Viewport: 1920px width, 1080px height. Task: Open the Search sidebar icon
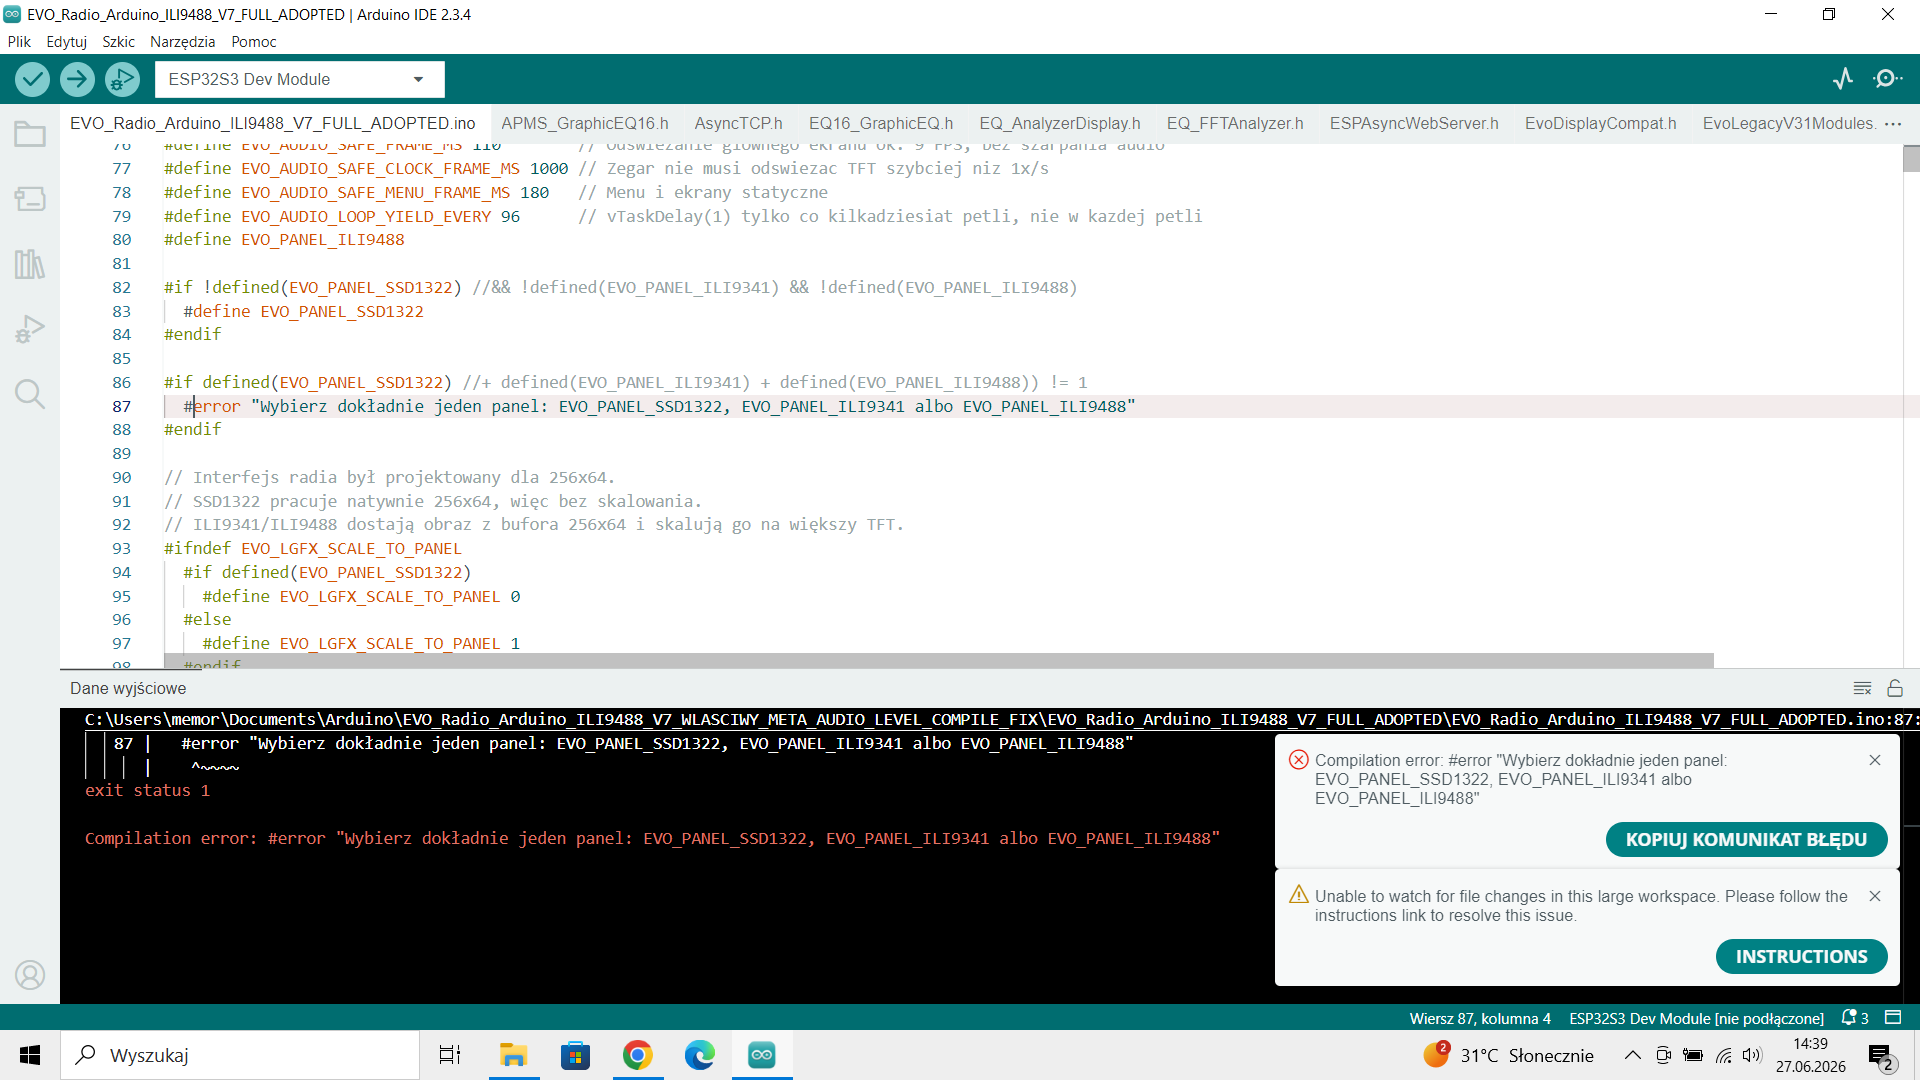(x=30, y=394)
